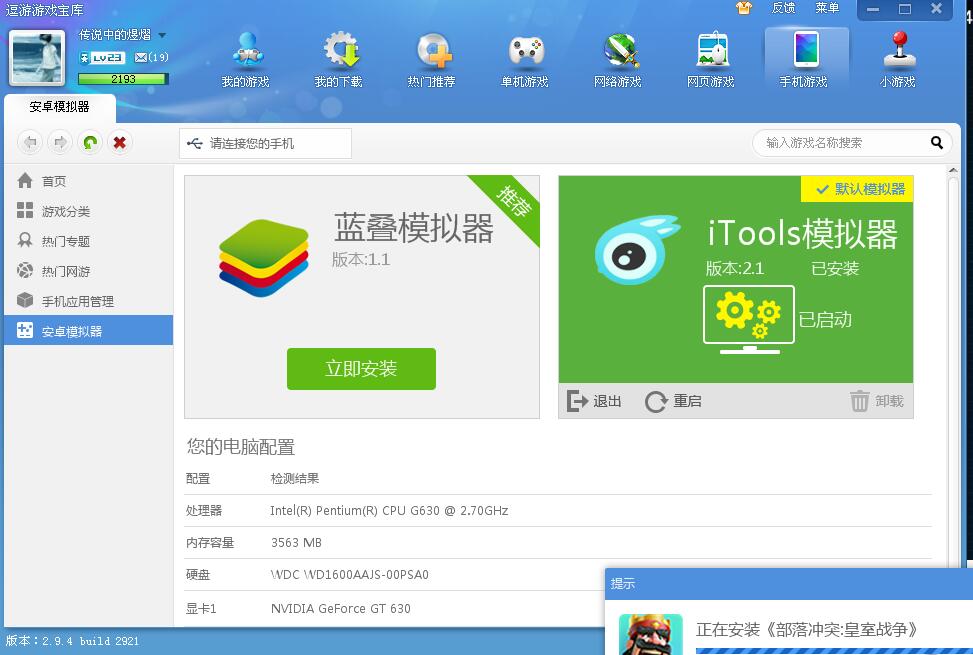
Task: Open 小游戏 category
Action: tap(897, 61)
